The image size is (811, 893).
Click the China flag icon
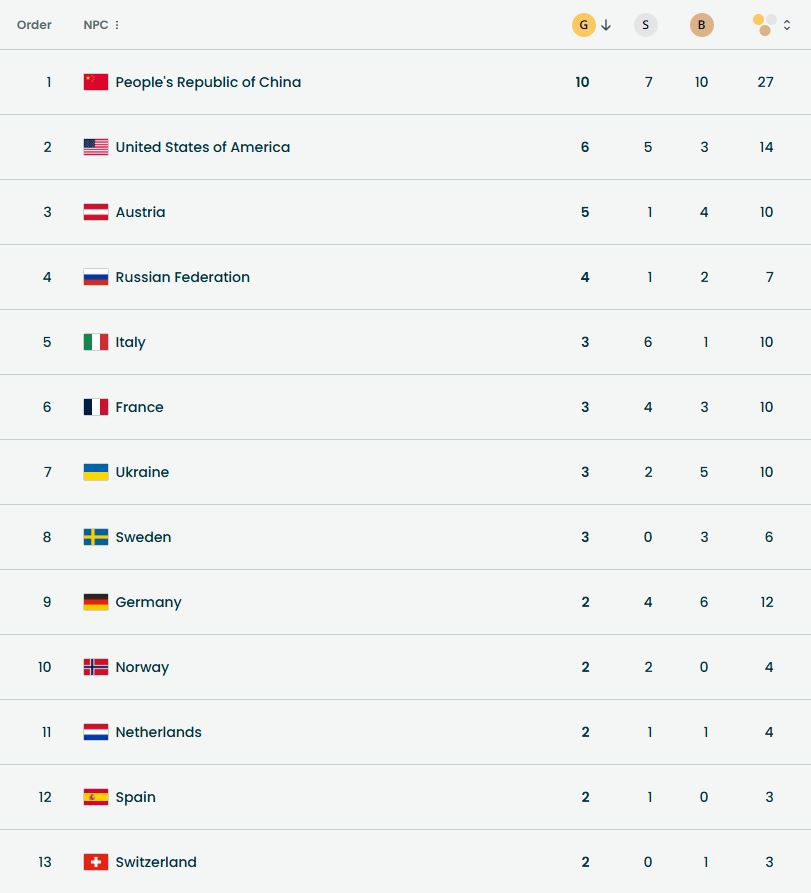tap(96, 82)
